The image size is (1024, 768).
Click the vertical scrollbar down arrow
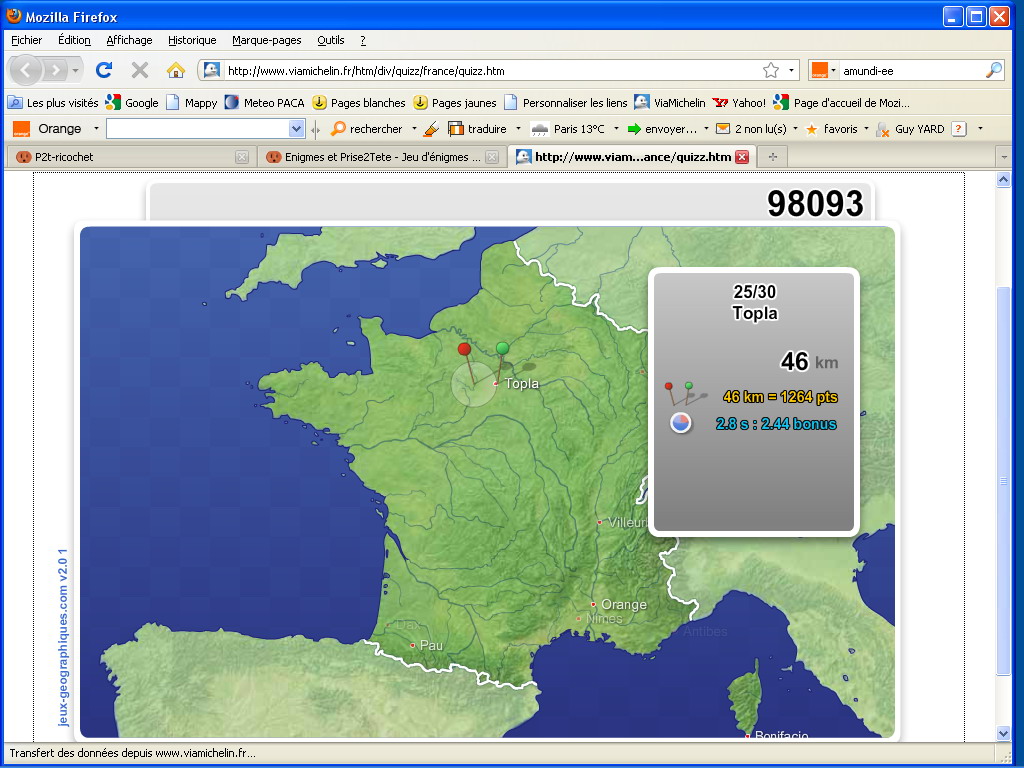[x=1004, y=733]
